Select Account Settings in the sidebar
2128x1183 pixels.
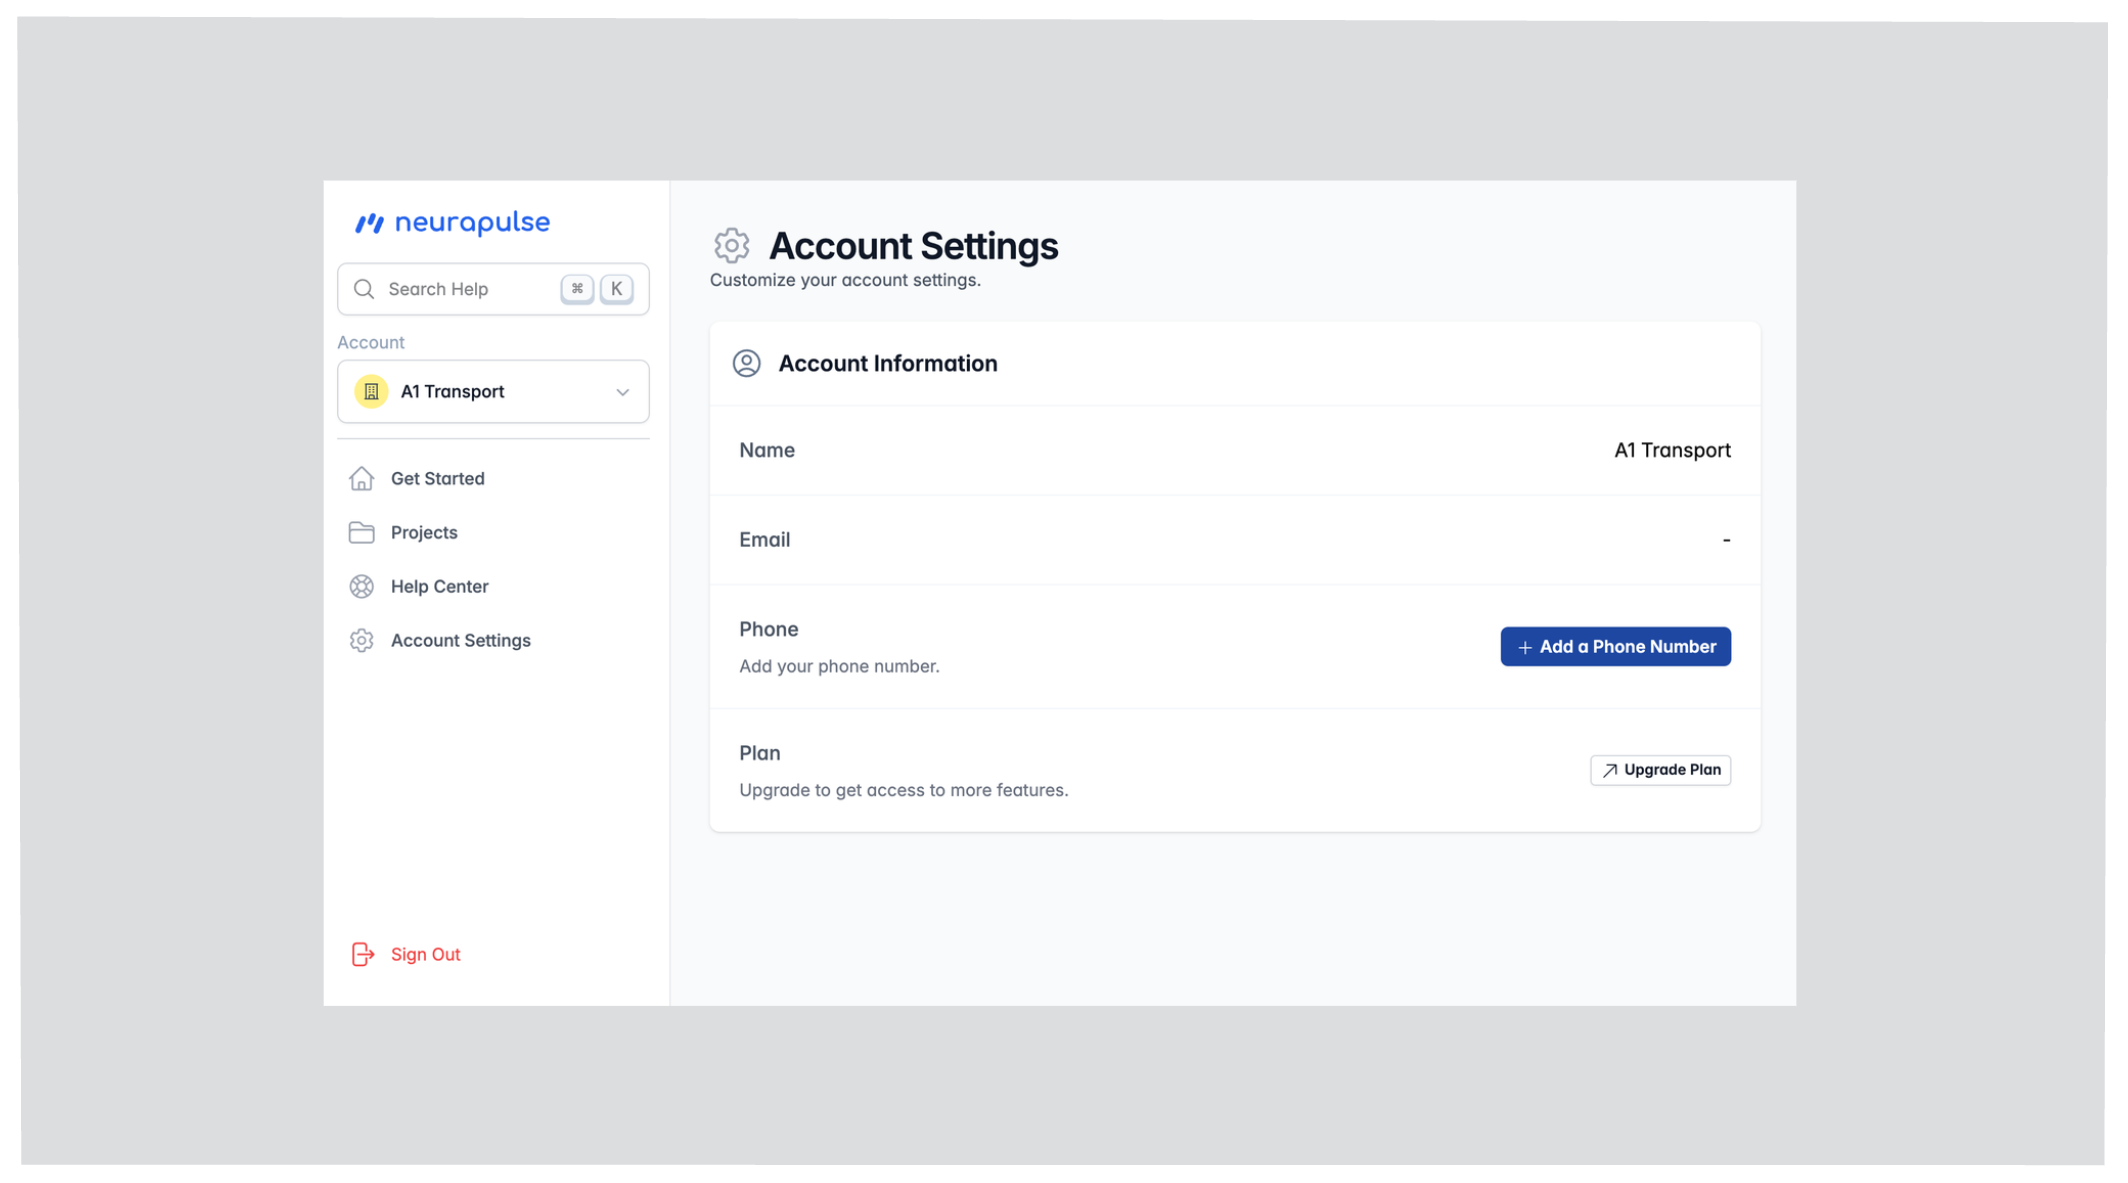460,641
